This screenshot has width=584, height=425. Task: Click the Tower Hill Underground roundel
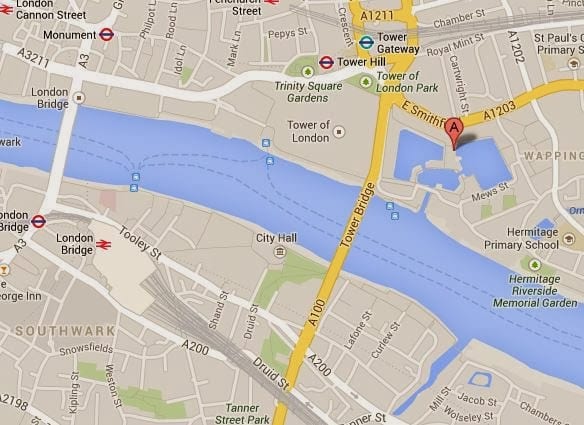(326, 63)
